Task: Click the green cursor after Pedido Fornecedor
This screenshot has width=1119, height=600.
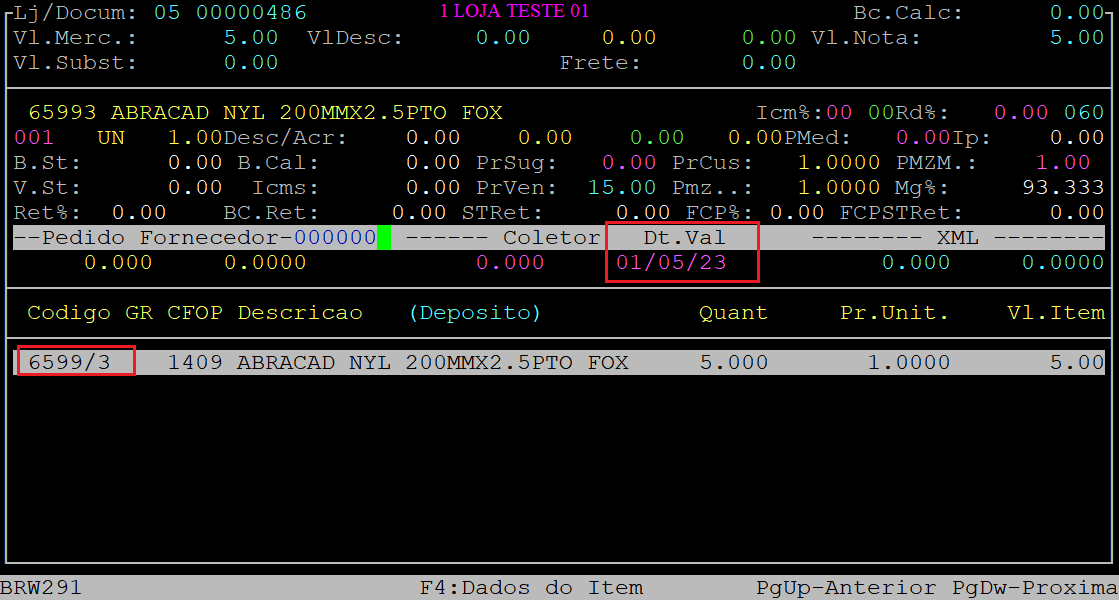Action: click(x=384, y=238)
